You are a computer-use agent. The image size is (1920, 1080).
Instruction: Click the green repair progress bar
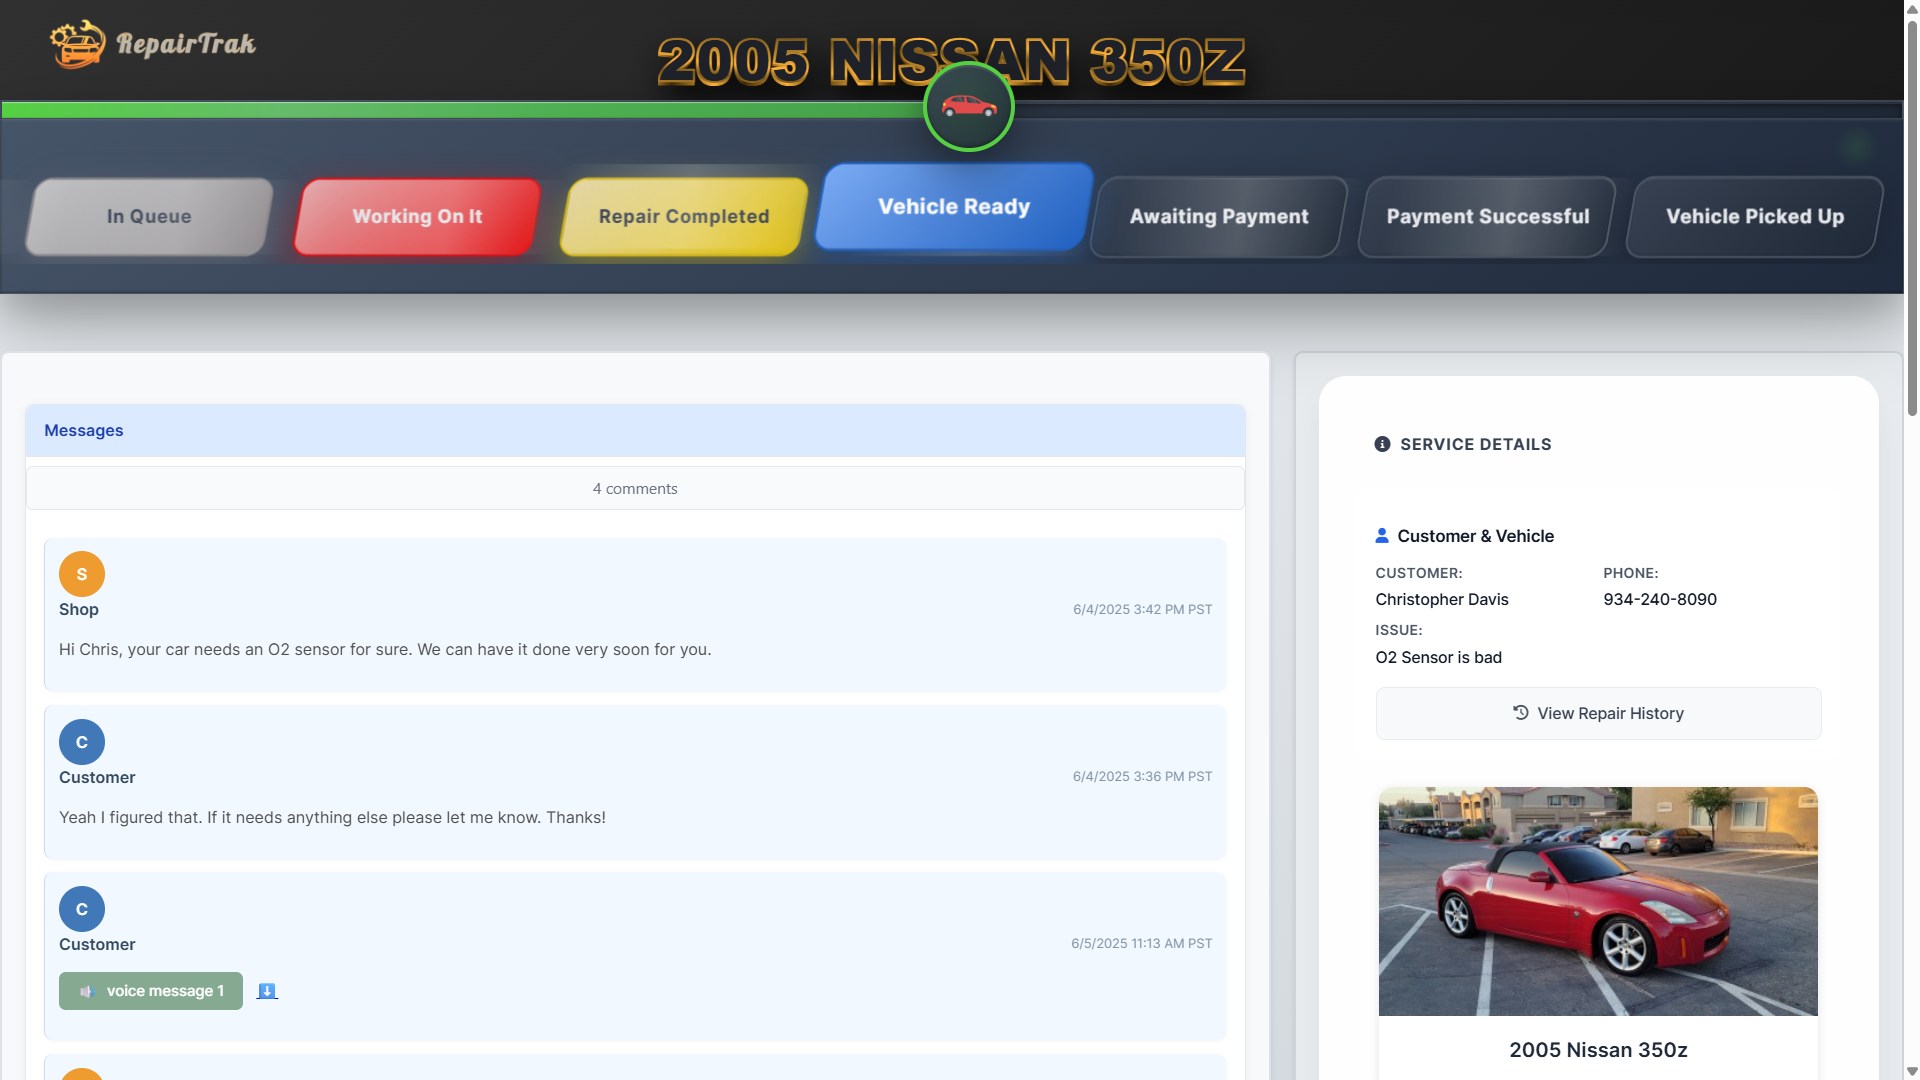point(450,109)
